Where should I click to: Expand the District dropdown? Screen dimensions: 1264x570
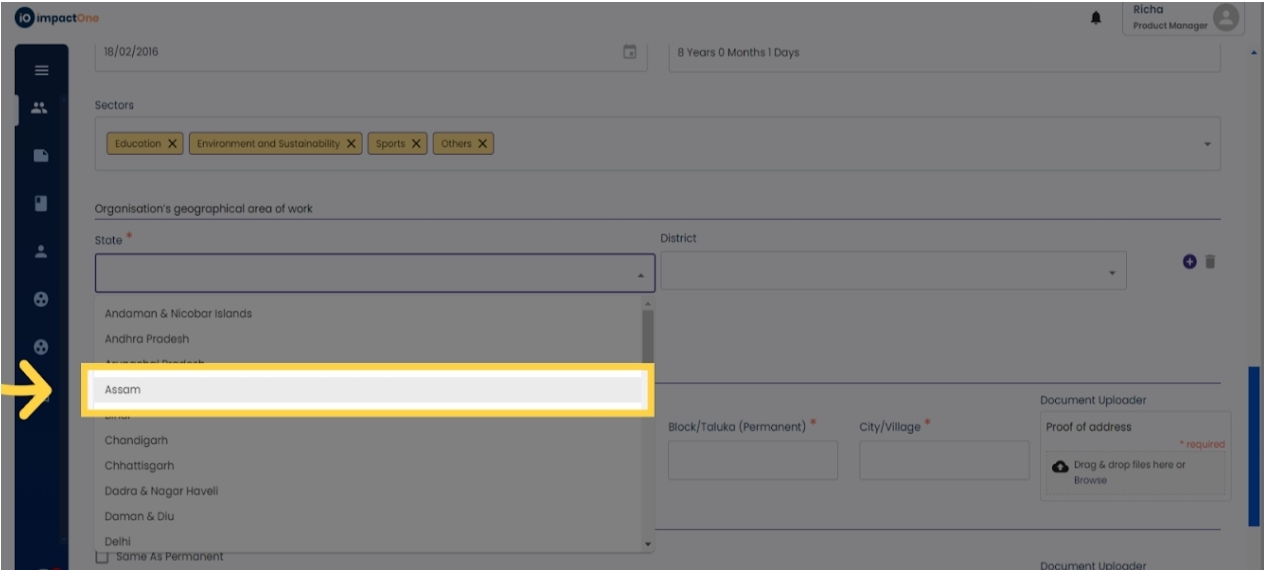pos(1112,273)
